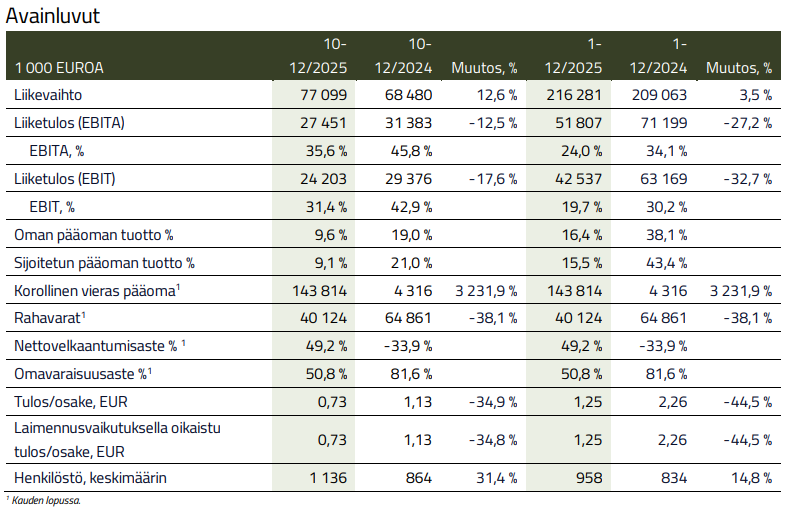This screenshot has height=514, width=795.
Task: Click the Rahavarat row label
Action: pyautogui.click(x=46, y=320)
